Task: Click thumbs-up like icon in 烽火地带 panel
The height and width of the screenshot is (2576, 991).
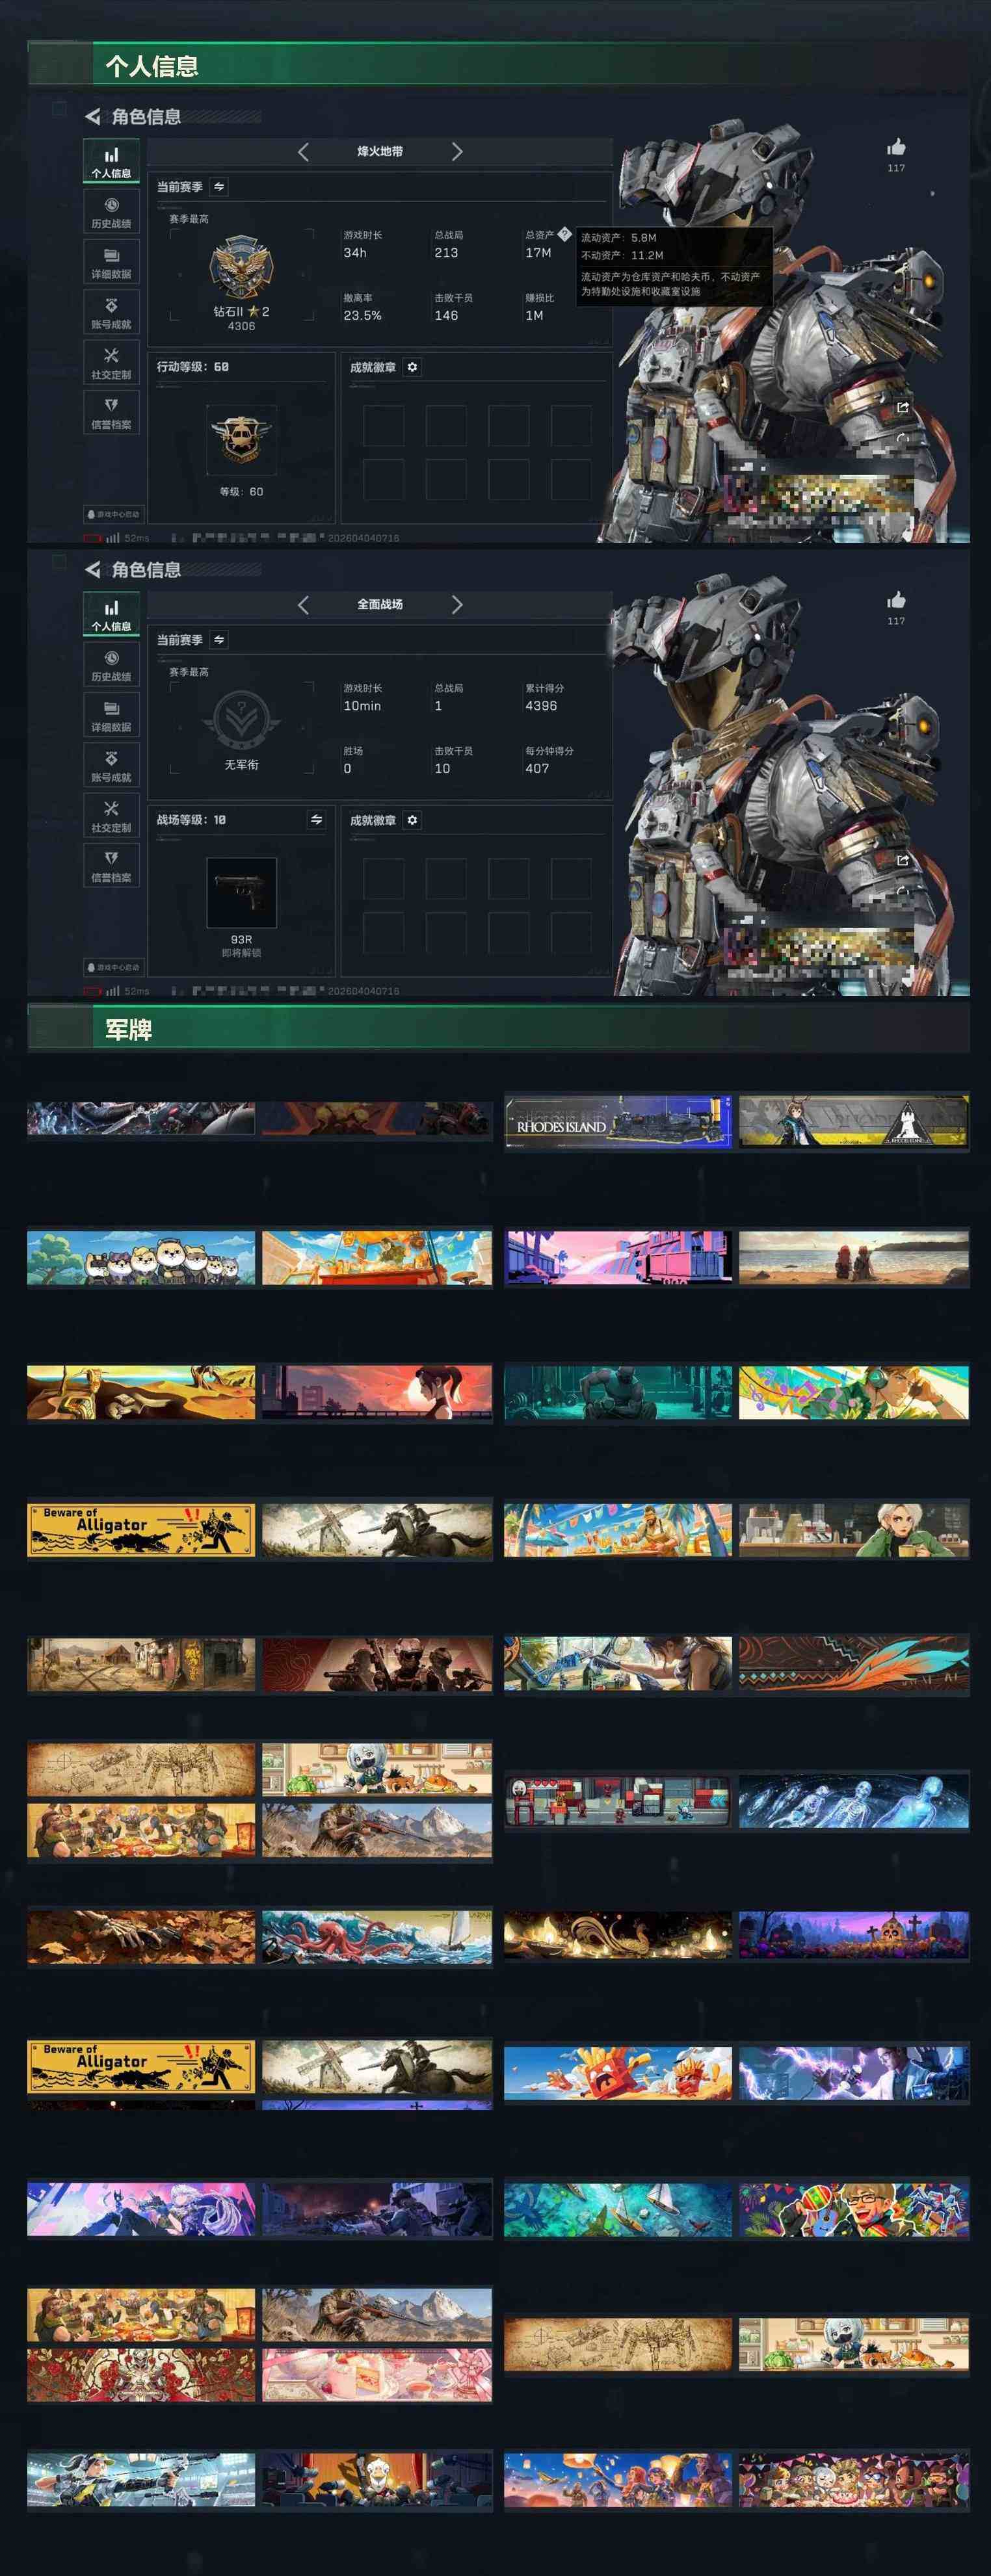Action: pos(896,148)
